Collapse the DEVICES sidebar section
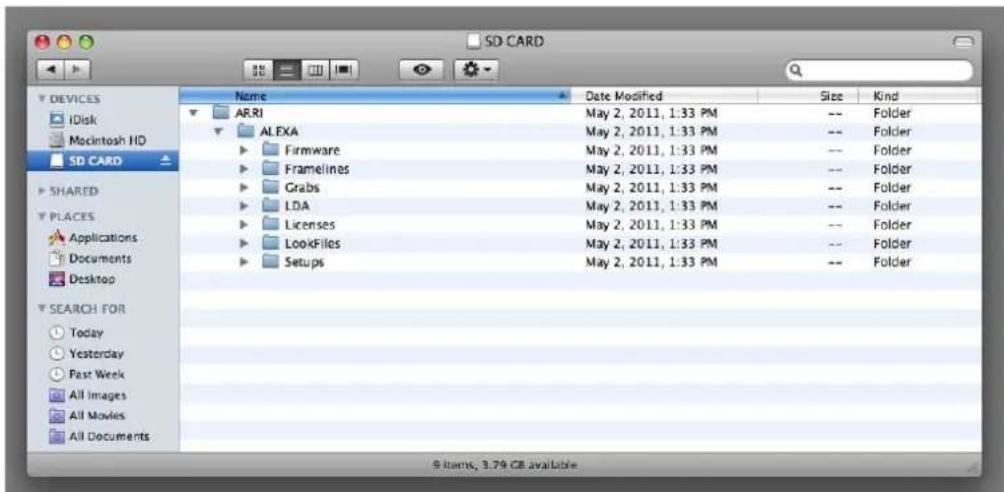The width and height of the screenshot is (1004, 492). (42, 99)
